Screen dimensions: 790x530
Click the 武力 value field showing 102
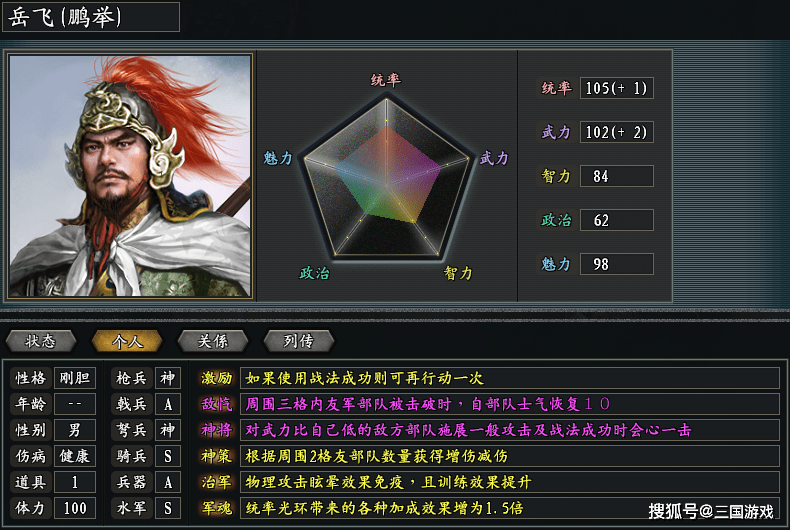coord(617,132)
